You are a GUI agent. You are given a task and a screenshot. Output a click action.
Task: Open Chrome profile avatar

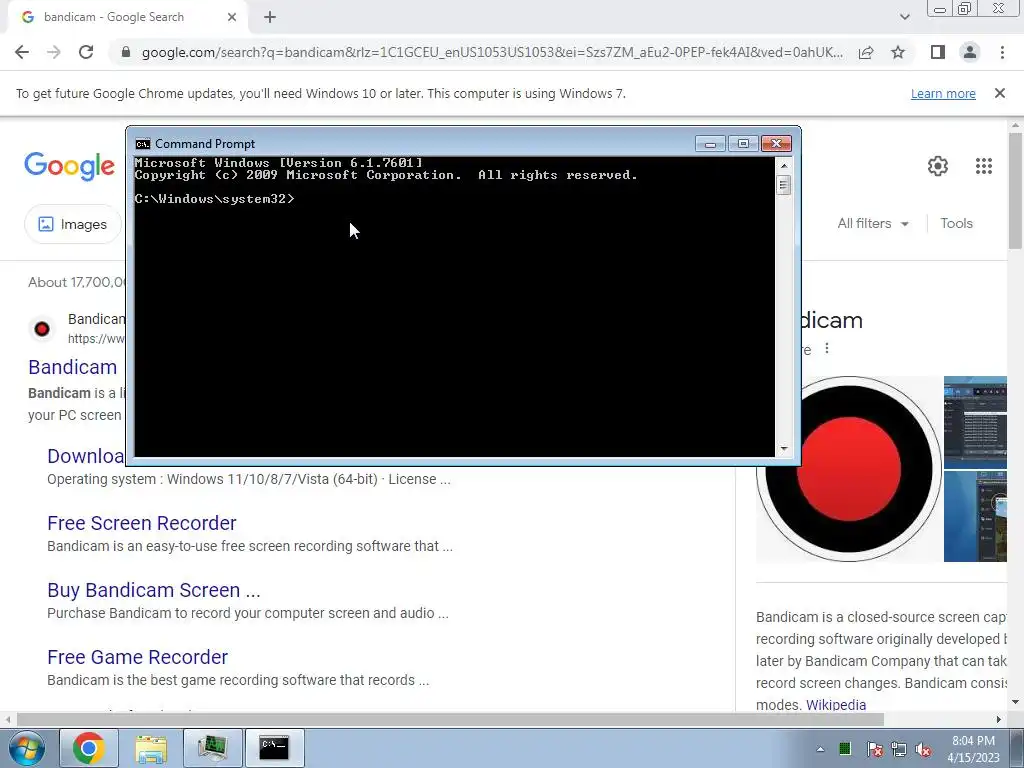(x=970, y=52)
